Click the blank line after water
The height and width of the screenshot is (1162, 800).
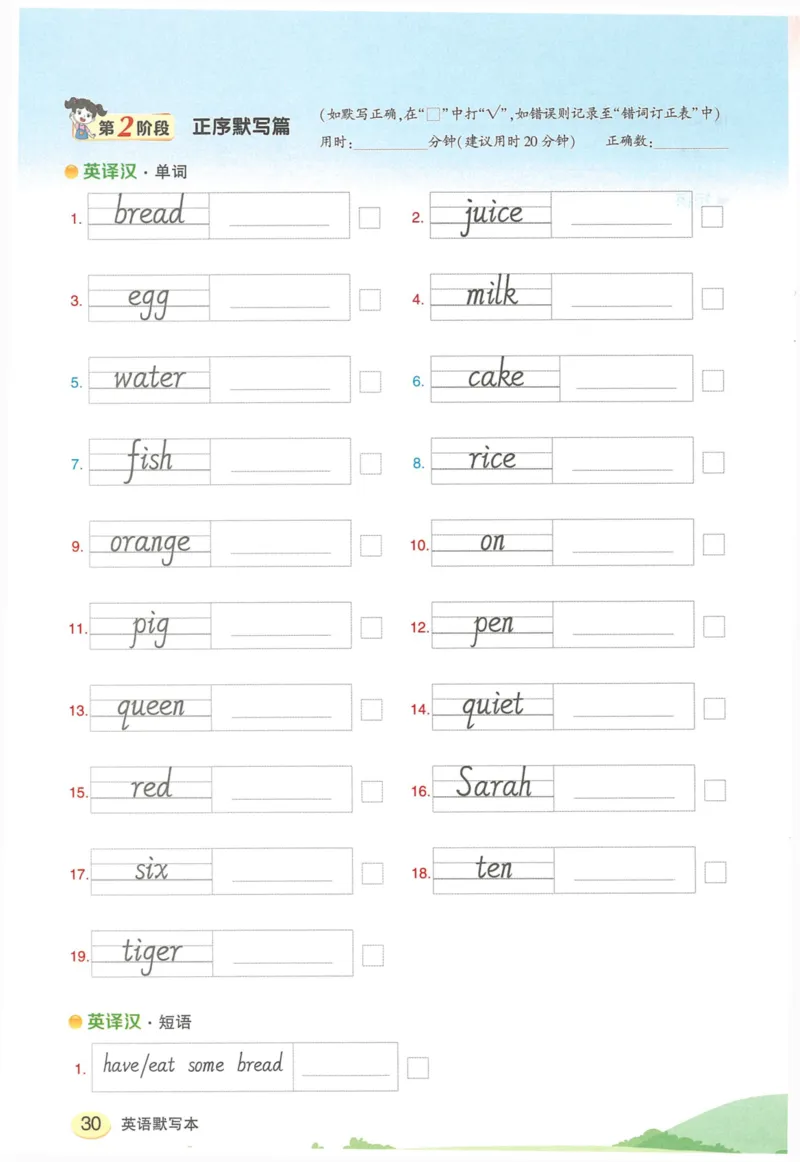(280, 386)
